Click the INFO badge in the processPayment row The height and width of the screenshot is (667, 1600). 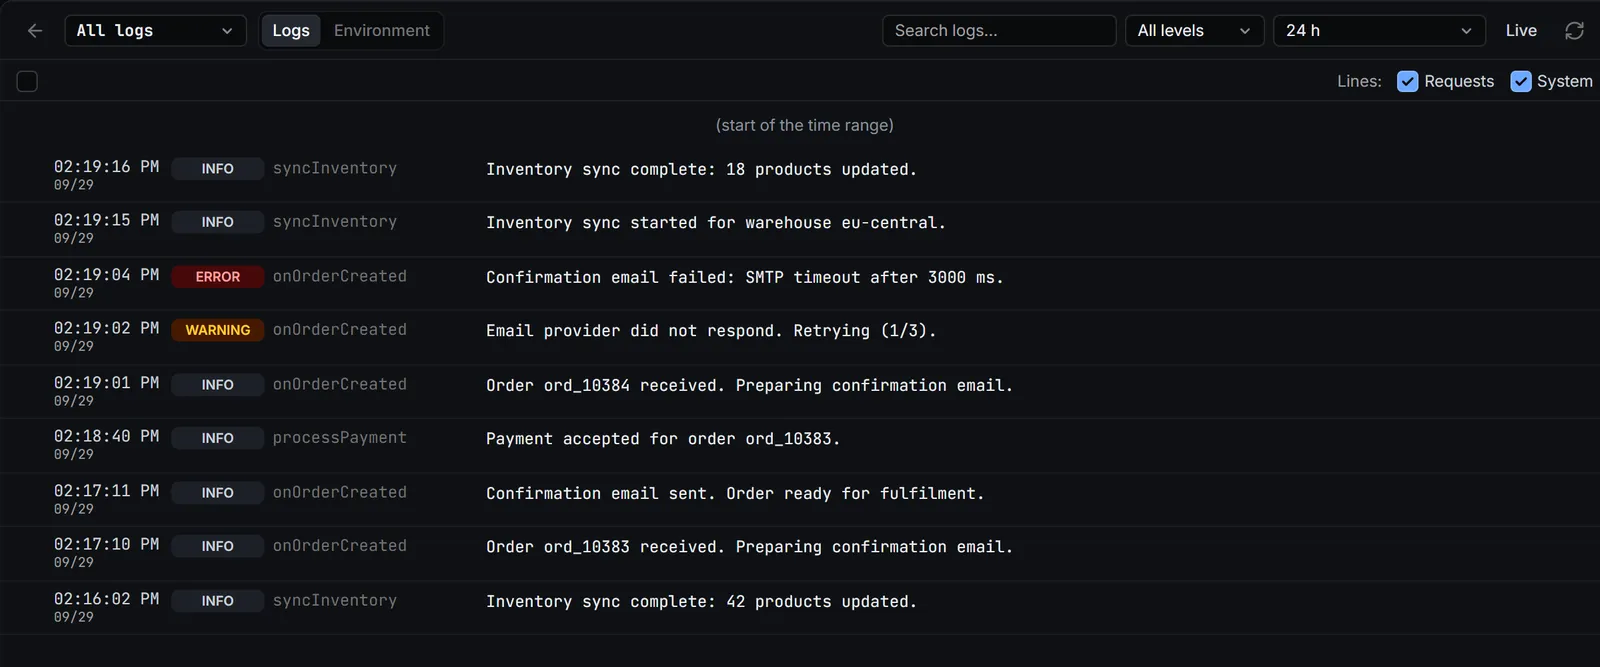click(x=218, y=439)
